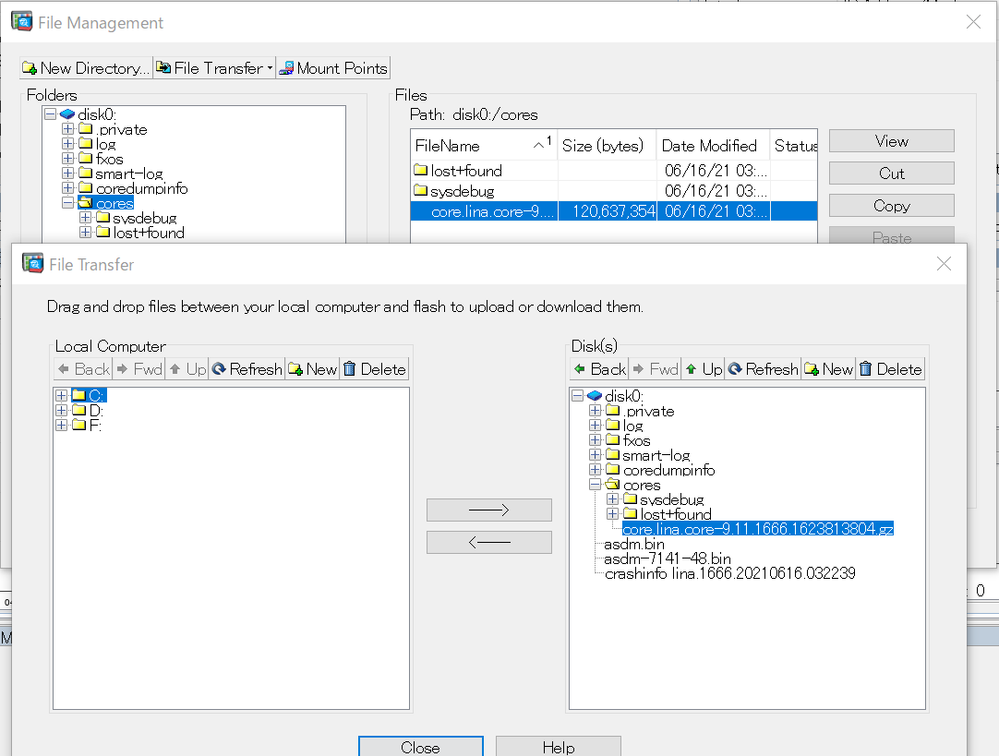Expand fxos folder in the Folders tree
Image resolution: width=999 pixels, height=756 pixels.
click(68, 159)
